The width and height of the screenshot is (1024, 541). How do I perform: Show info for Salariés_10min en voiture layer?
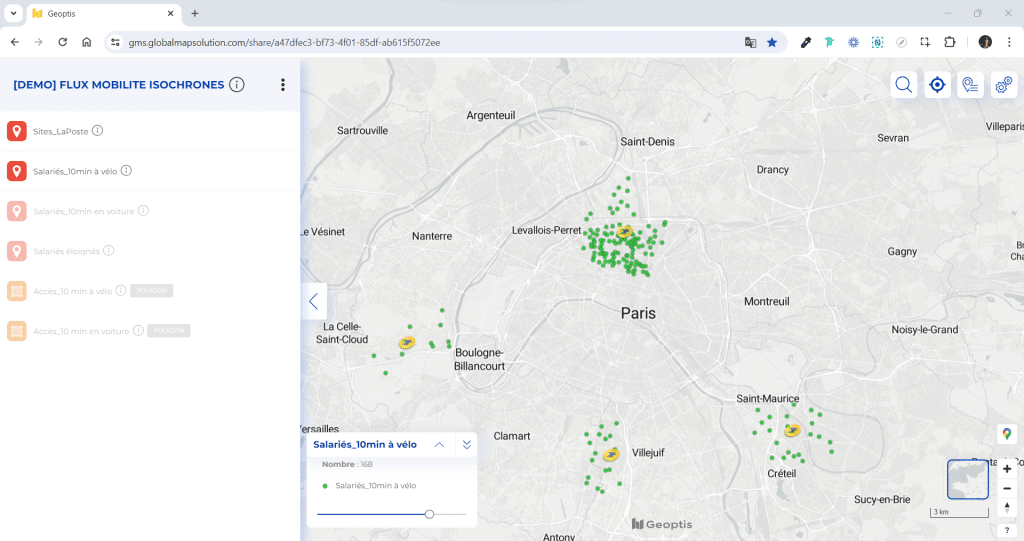point(143,210)
